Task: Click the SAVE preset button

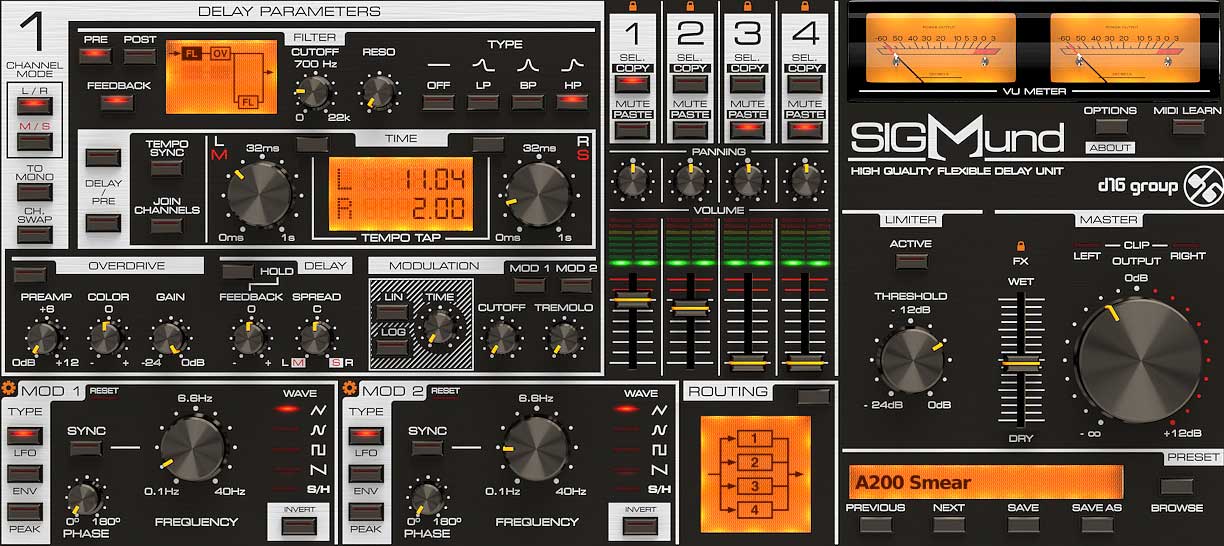Action: coord(1022,524)
